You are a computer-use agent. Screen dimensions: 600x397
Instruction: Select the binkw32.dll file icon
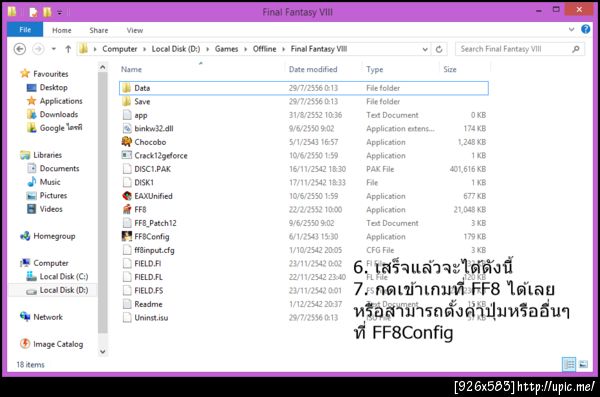coord(127,128)
